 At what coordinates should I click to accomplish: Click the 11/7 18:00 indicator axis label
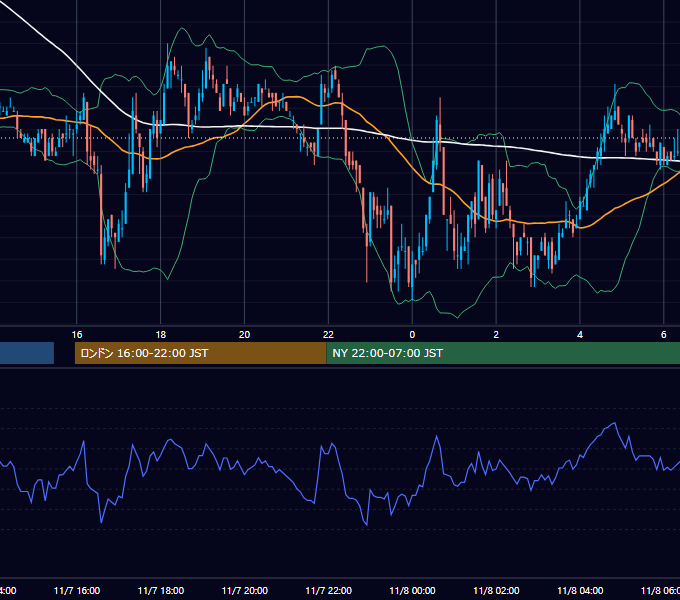[160, 590]
